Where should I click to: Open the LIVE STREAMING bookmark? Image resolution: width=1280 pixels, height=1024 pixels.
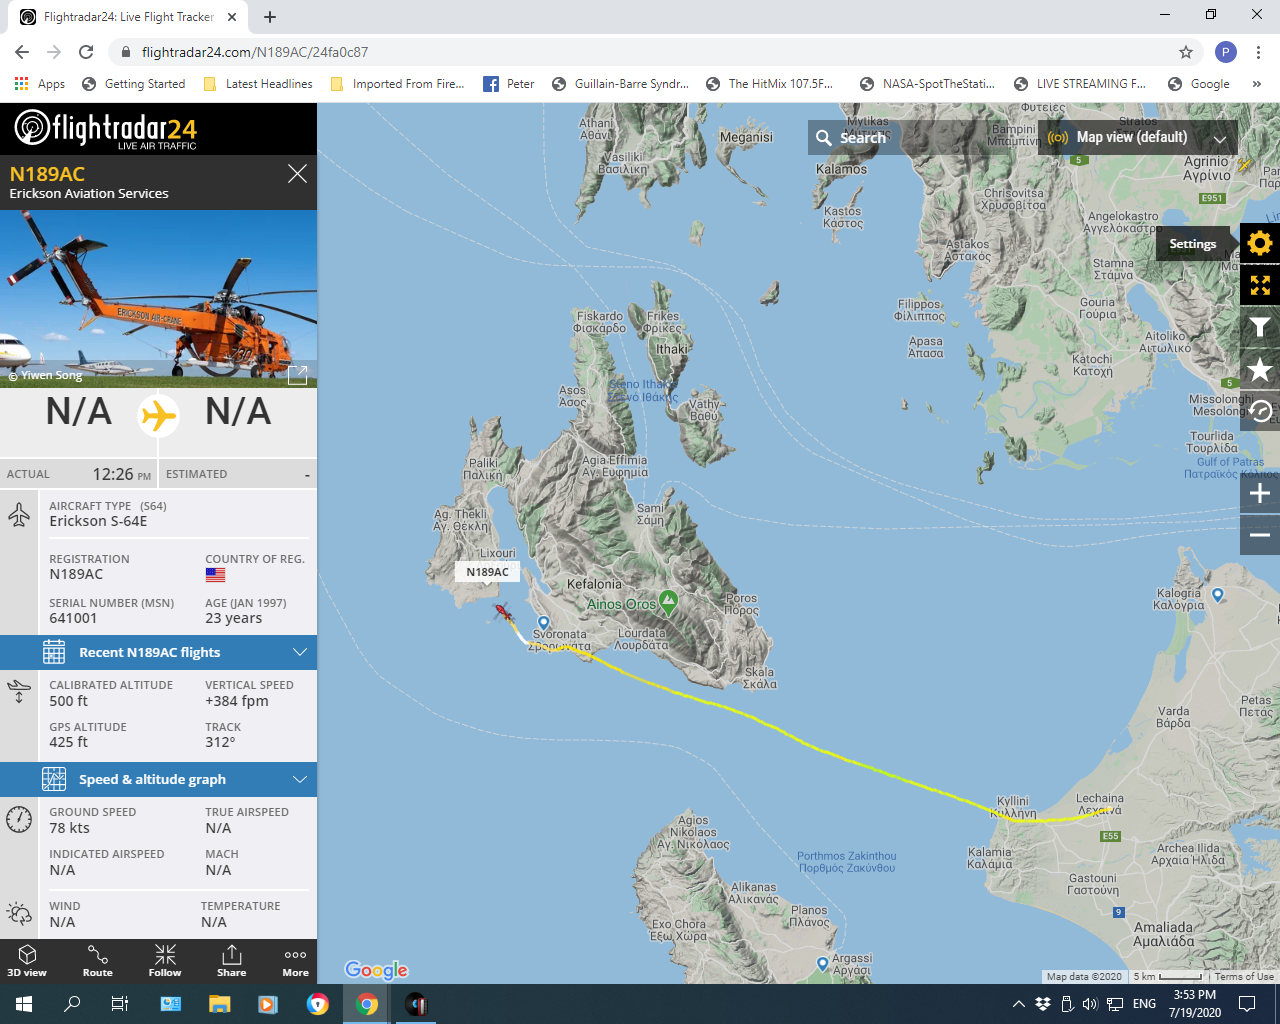click(x=1080, y=84)
